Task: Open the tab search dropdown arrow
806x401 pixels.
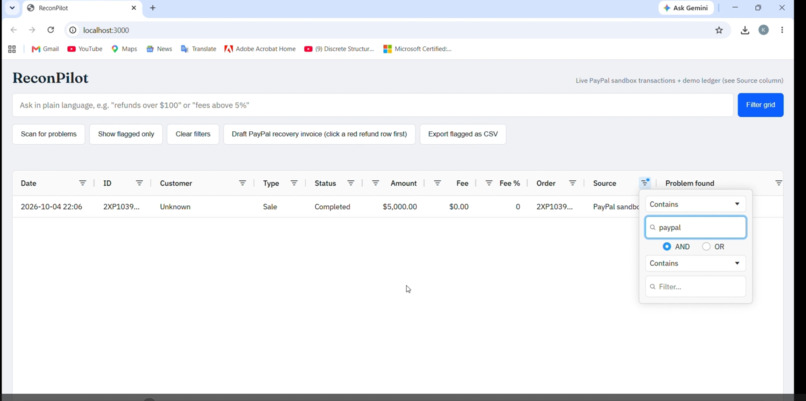Action: (12, 8)
